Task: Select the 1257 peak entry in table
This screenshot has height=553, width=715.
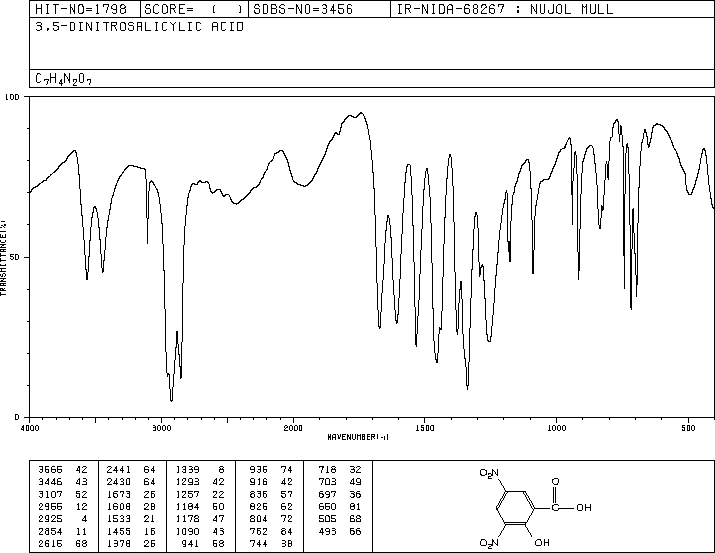Action: point(200,494)
